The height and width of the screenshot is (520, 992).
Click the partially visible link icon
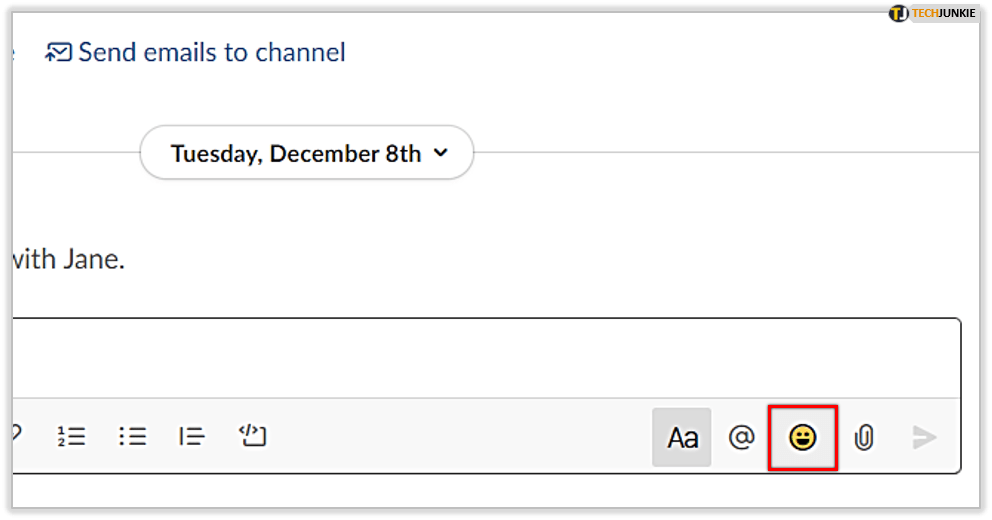coord(15,435)
